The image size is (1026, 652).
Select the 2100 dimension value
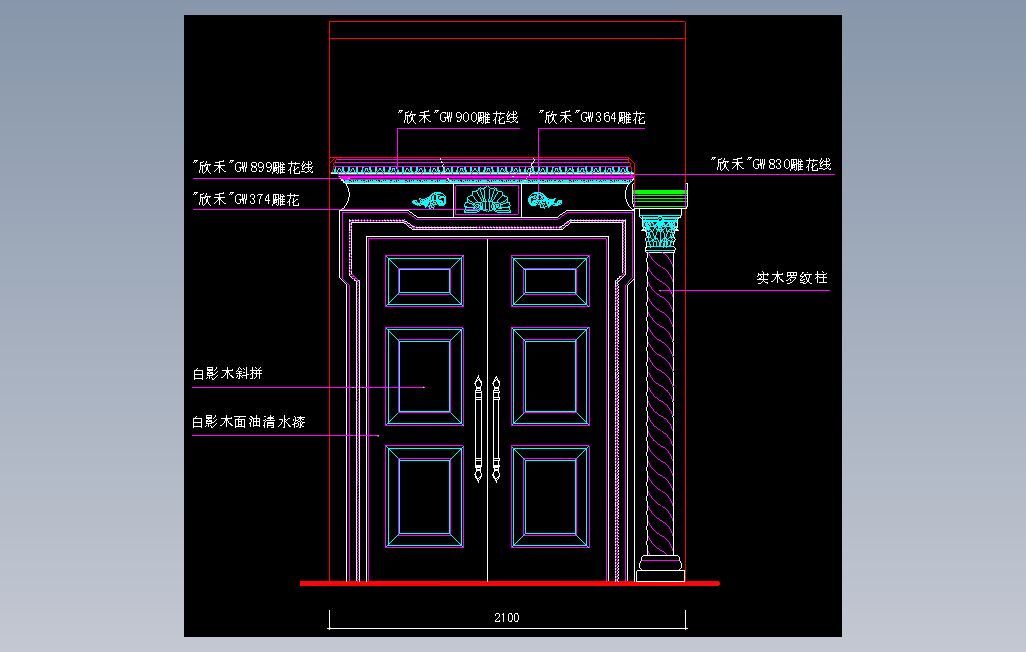(x=506, y=617)
